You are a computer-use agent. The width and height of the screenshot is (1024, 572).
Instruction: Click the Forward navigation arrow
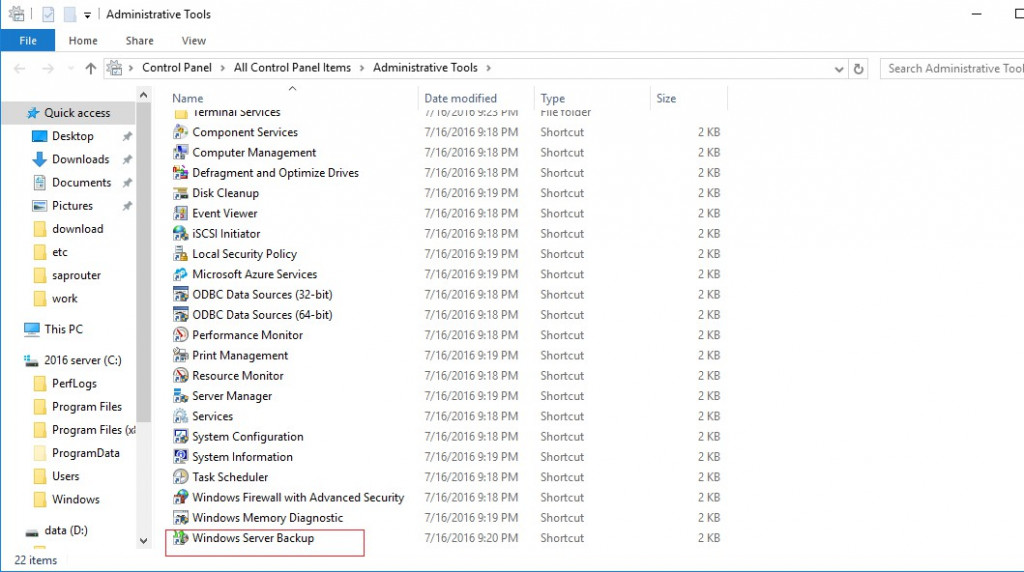(x=48, y=69)
